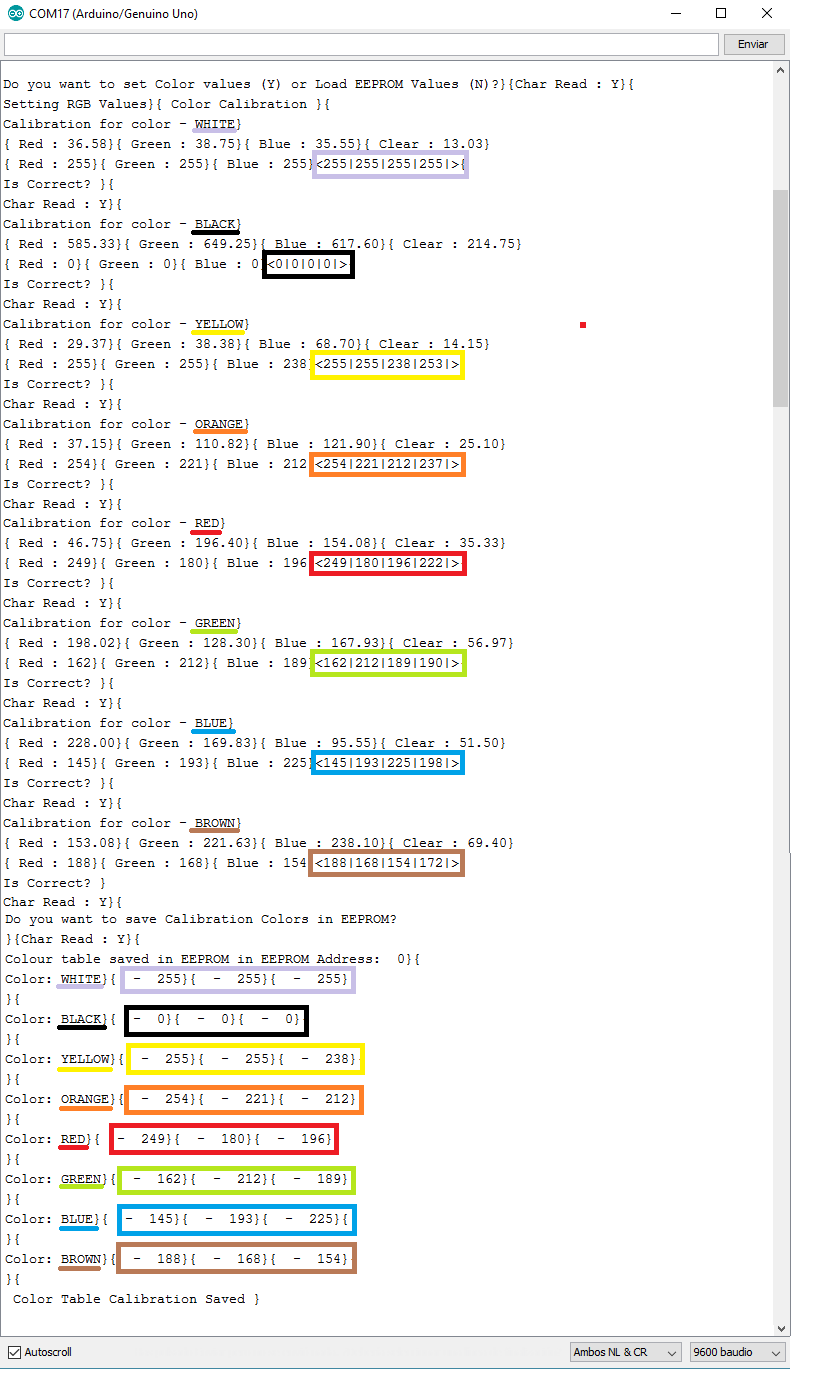Click the 'Colour table saved in EEPROM' line
This screenshot has height=1388, width=817.
(x=213, y=959)
